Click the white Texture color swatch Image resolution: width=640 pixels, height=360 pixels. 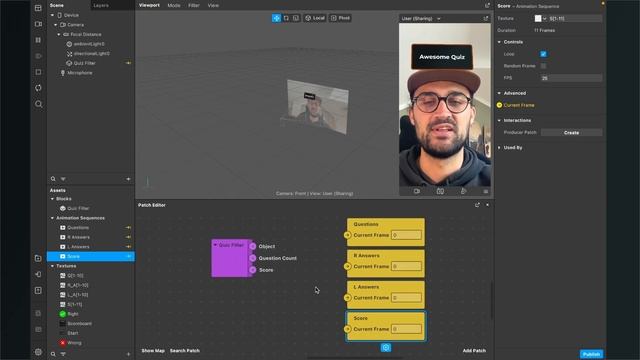click(x=538, y=18)
